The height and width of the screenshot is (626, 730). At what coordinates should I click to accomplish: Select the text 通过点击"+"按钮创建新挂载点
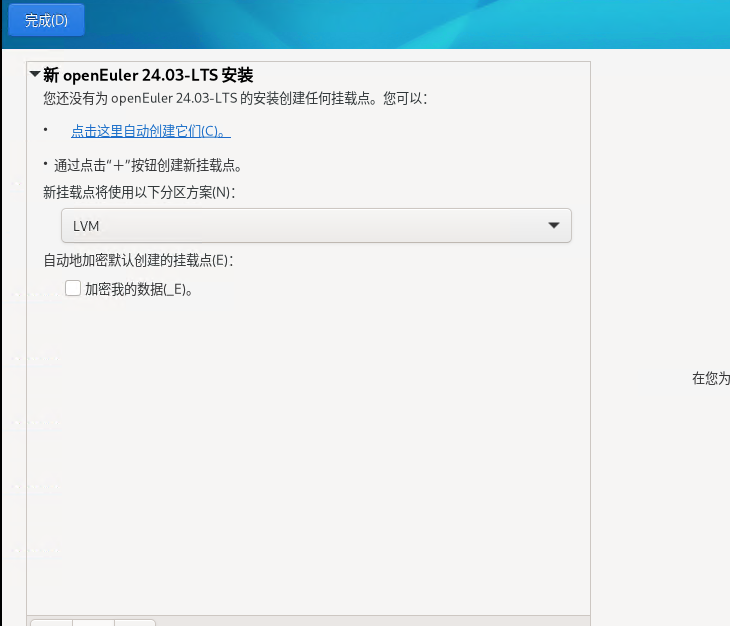point(148,165)
